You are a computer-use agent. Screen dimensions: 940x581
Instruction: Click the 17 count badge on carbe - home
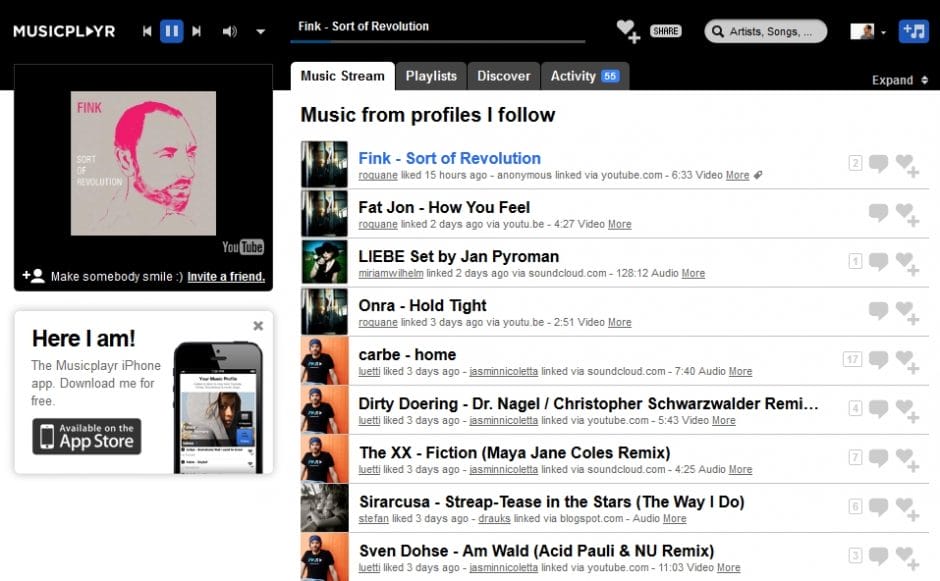(852, 359)
